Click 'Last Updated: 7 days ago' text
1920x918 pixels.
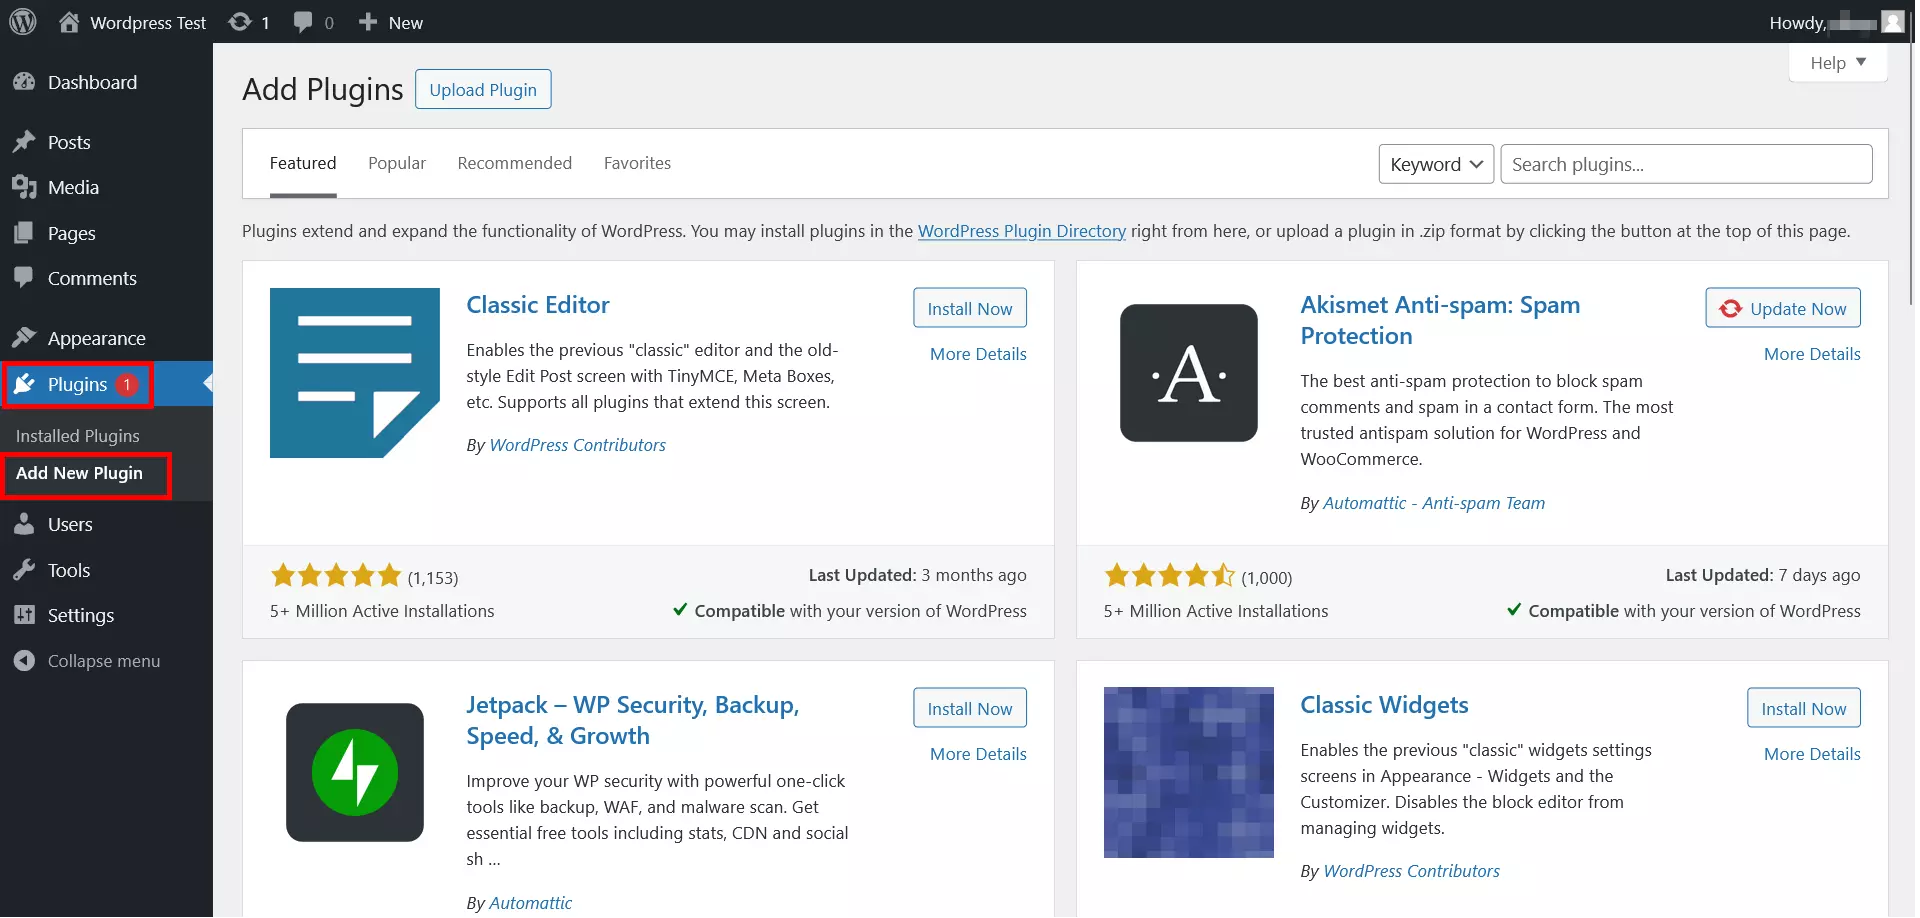(x=1763, y=575)
